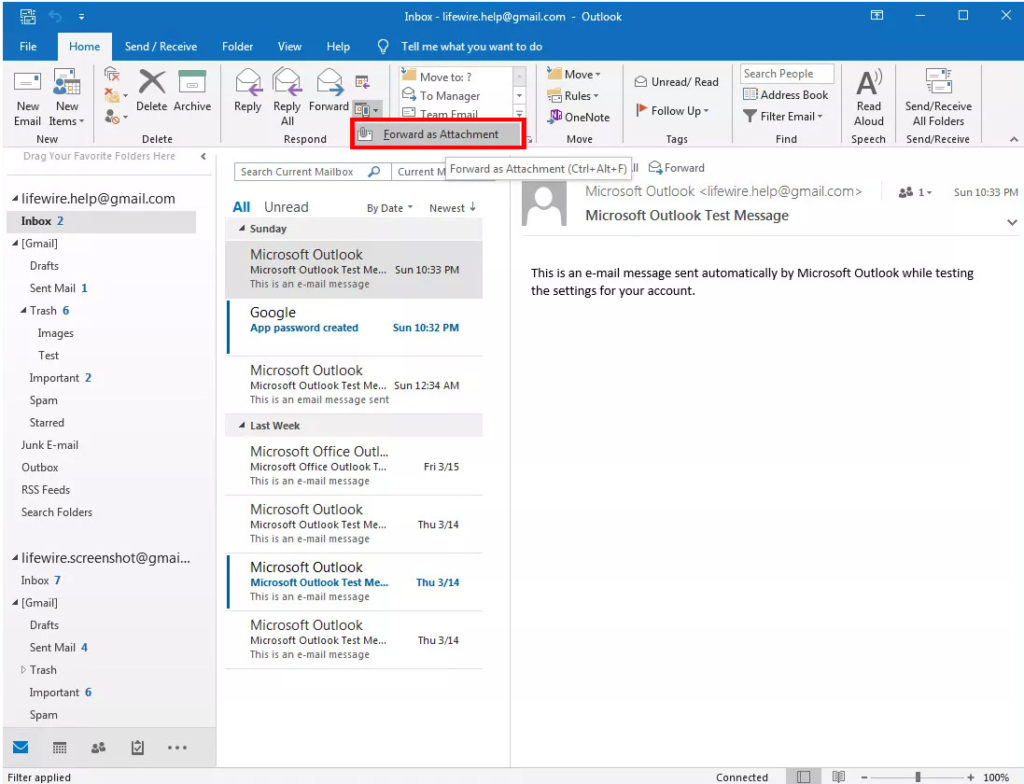Collapse the lifewire.help@gmail.com account
Viewport: 1024px width, 784px height.
[15, 198]
